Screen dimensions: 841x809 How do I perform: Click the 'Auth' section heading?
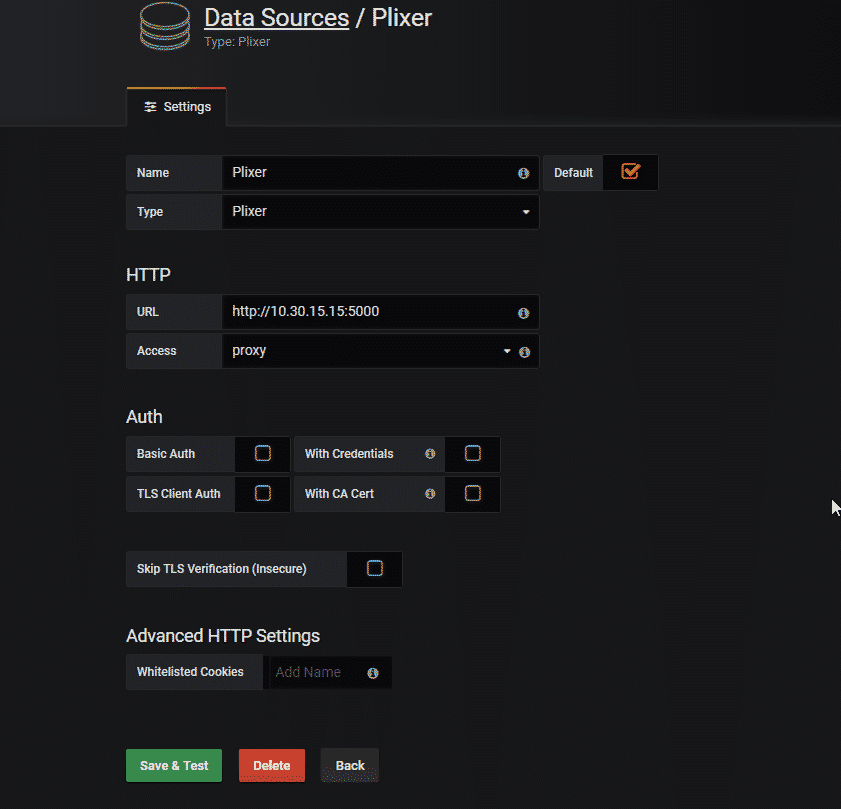[144, 417]
